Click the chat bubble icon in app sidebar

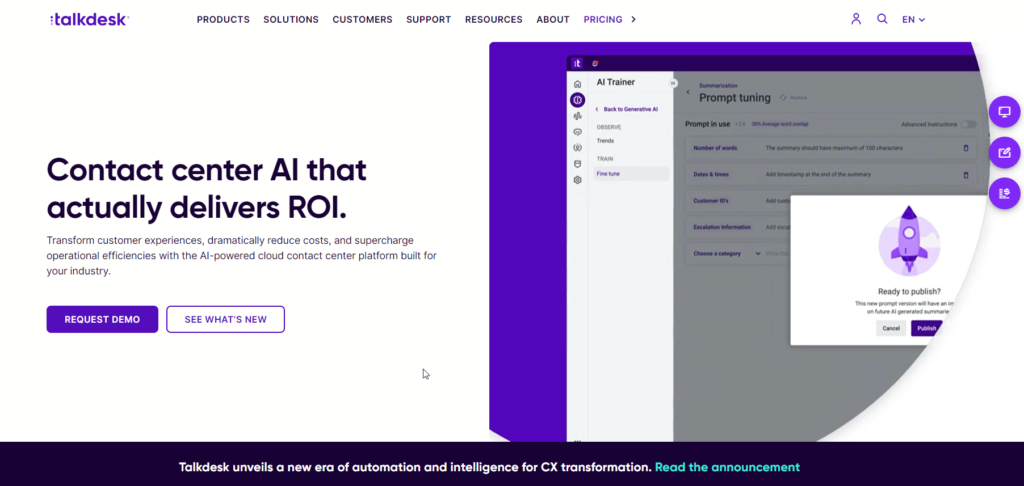click(x=577, y=132)
